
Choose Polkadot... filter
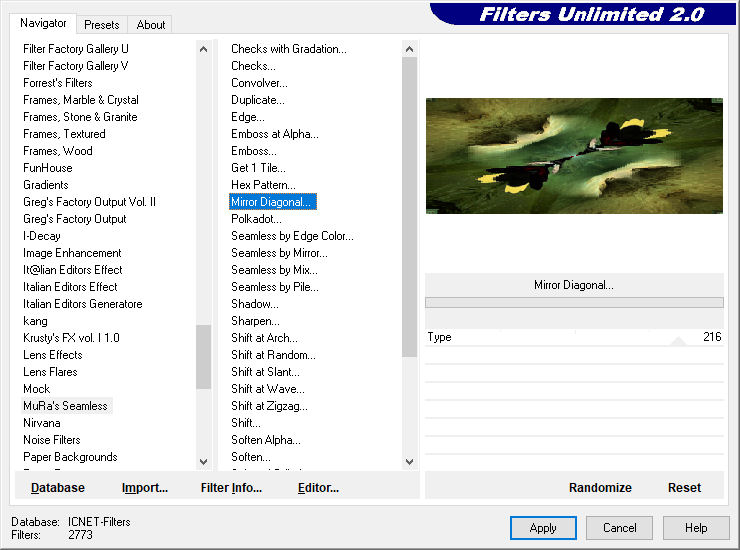pyautogui.click(x=256, y=219)
